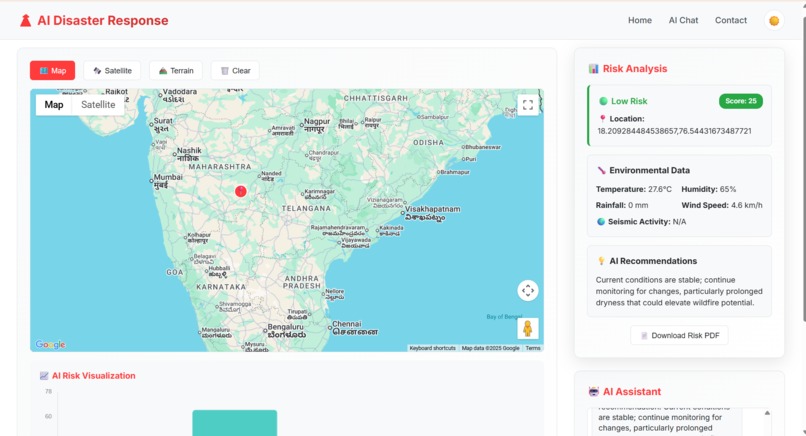The image size is (806, 436).
Task: Download the Risk PDF report
Action: click(679, 335)
